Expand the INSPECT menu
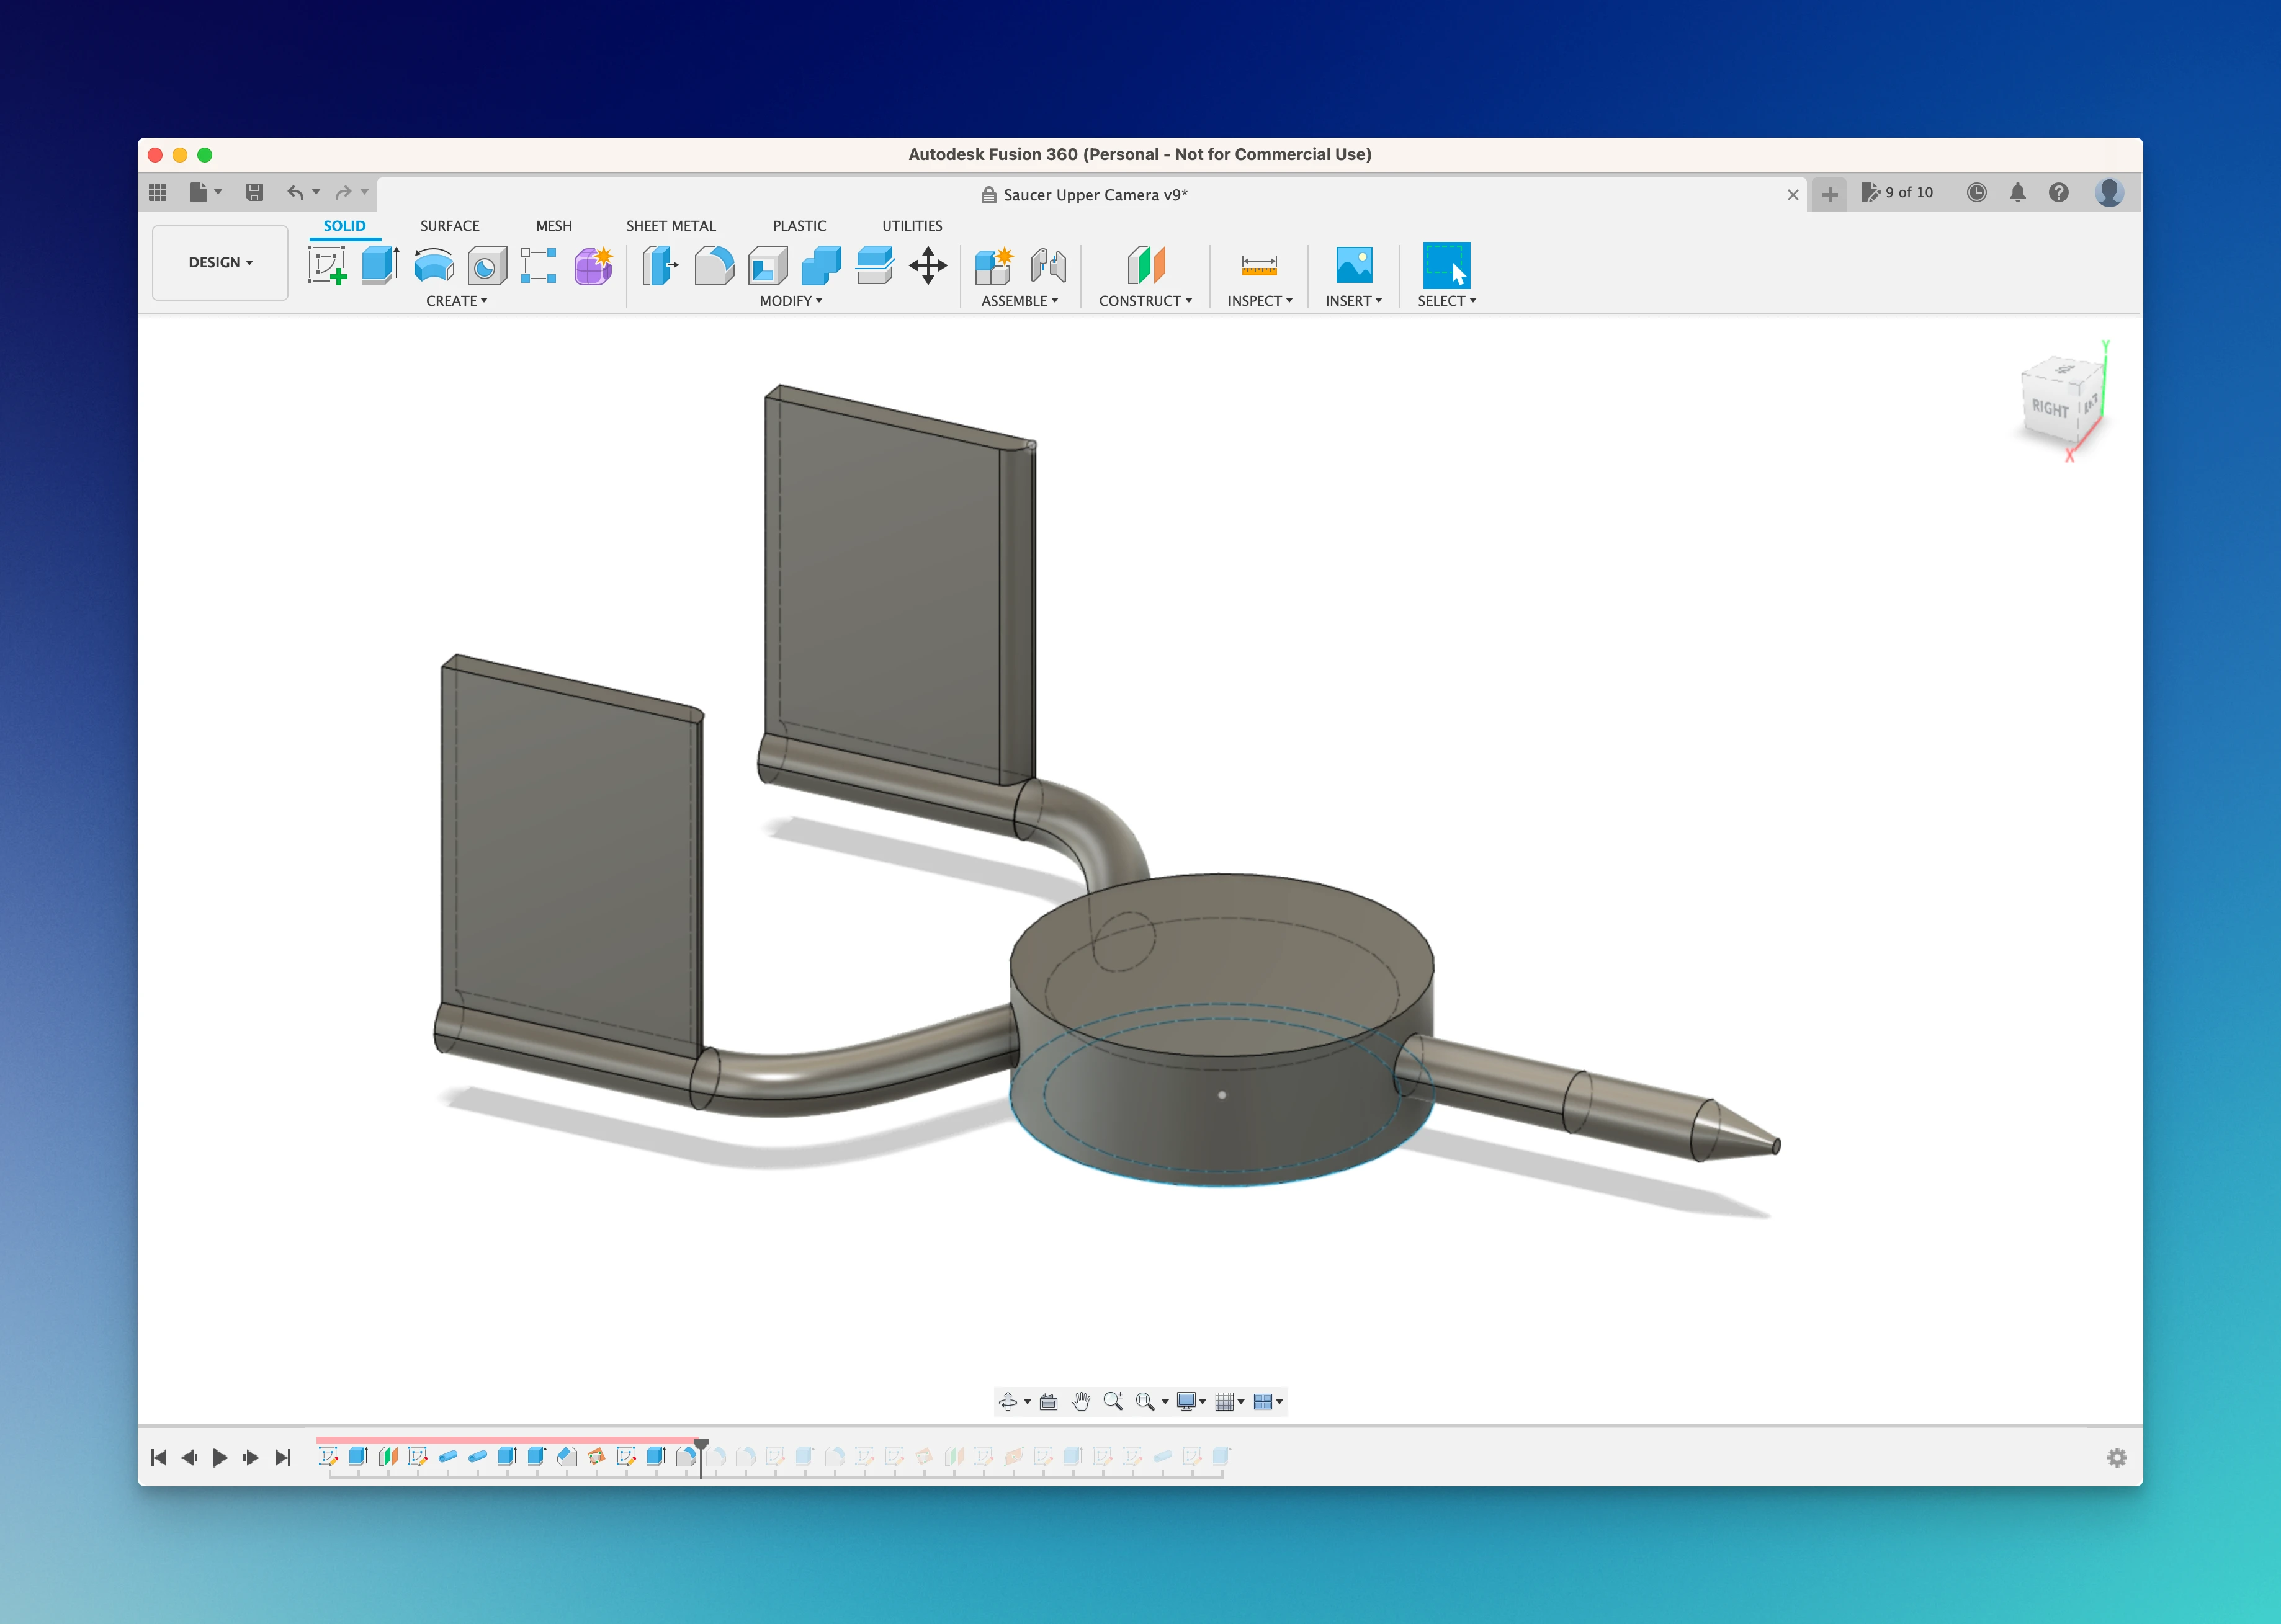The height and width of the screenshot is (1624, 2281). [x=1259, y=300]
